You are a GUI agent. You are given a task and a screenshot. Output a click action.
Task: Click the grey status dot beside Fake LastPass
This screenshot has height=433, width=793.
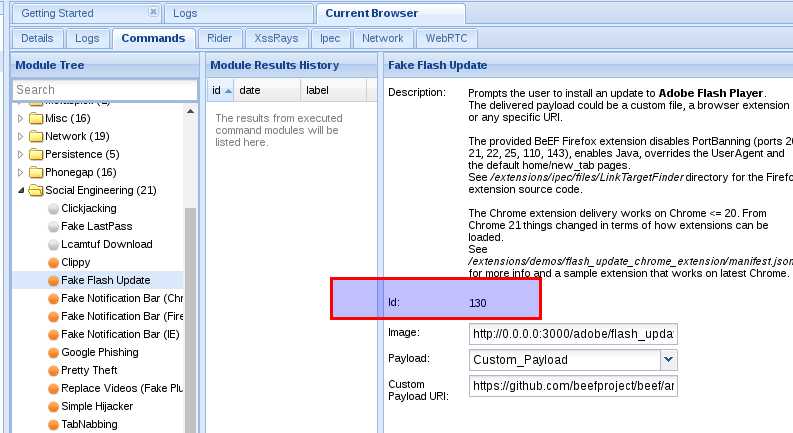[x=53, y=227]
